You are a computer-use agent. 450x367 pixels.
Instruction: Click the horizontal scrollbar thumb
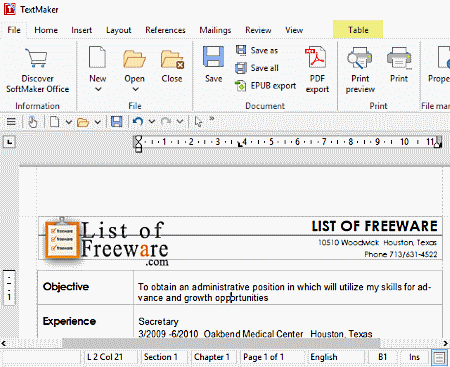221,343
